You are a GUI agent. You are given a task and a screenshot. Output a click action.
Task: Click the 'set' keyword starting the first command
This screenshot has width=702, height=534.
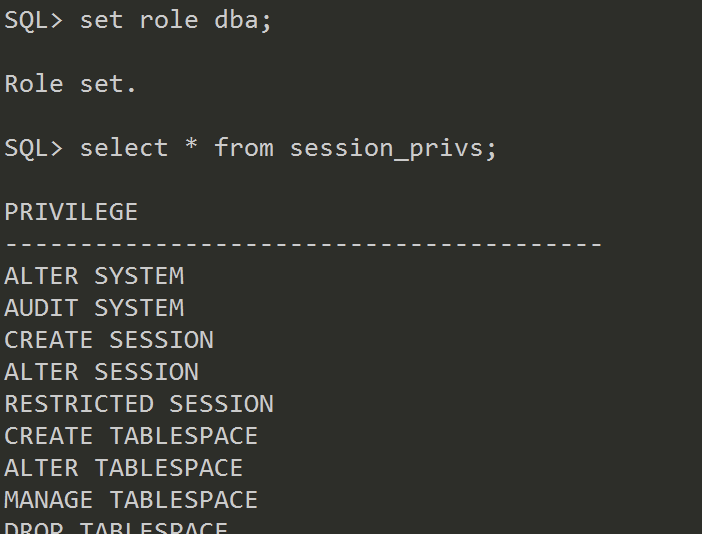point(101,21)
